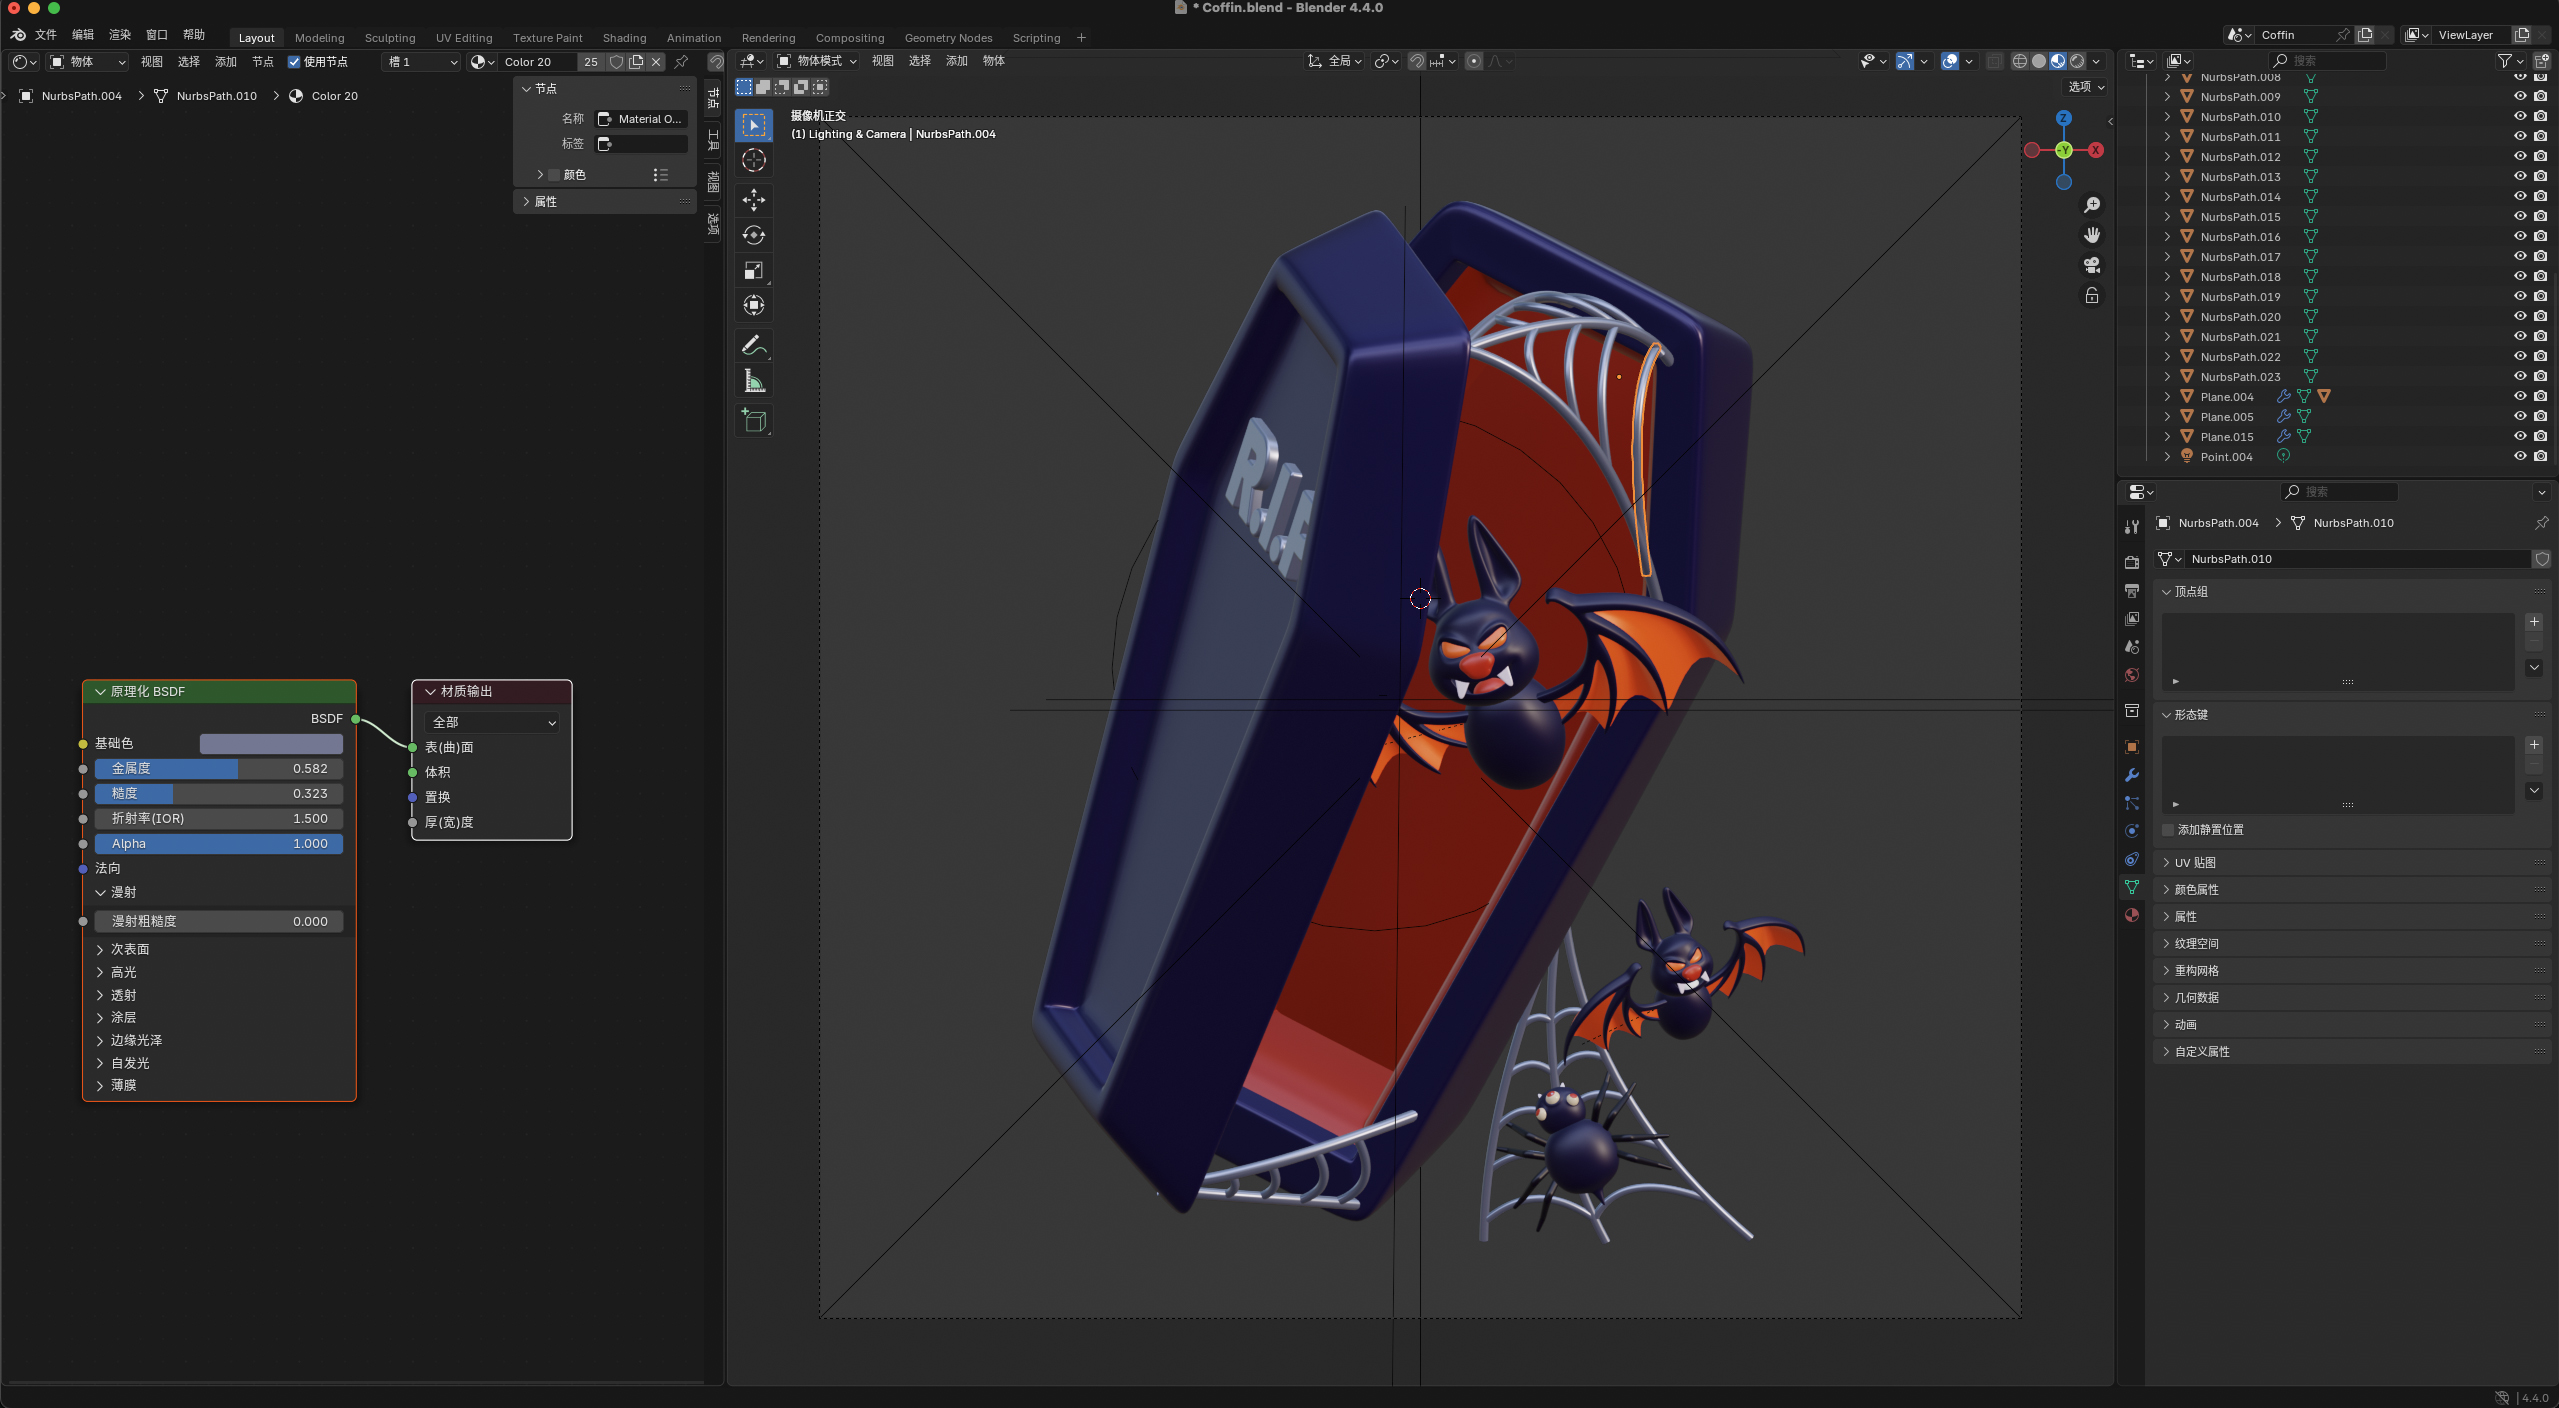
Task: Toggle camera view with camera icon
Action: [2091, 265]
